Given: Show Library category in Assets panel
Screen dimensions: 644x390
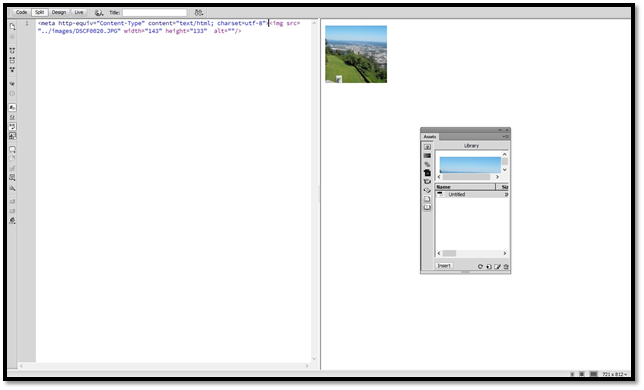Looking at the screenshot, I should click(427, 207).
